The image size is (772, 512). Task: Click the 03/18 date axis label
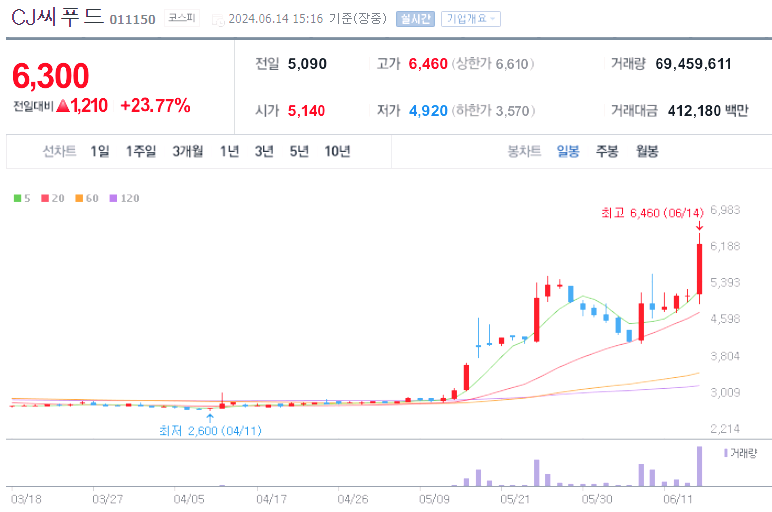[26, 499]
